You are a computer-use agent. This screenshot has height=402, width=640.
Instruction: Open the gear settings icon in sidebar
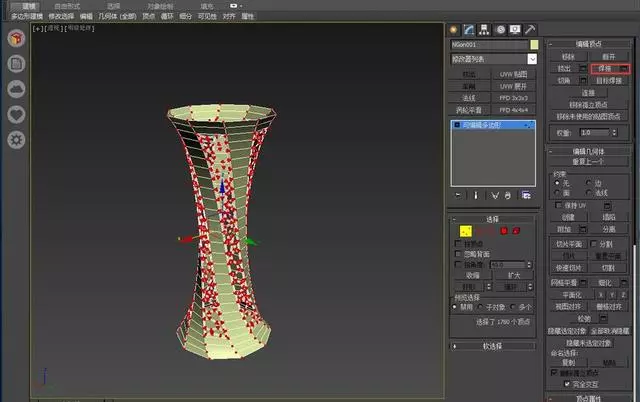coord(16,139)
